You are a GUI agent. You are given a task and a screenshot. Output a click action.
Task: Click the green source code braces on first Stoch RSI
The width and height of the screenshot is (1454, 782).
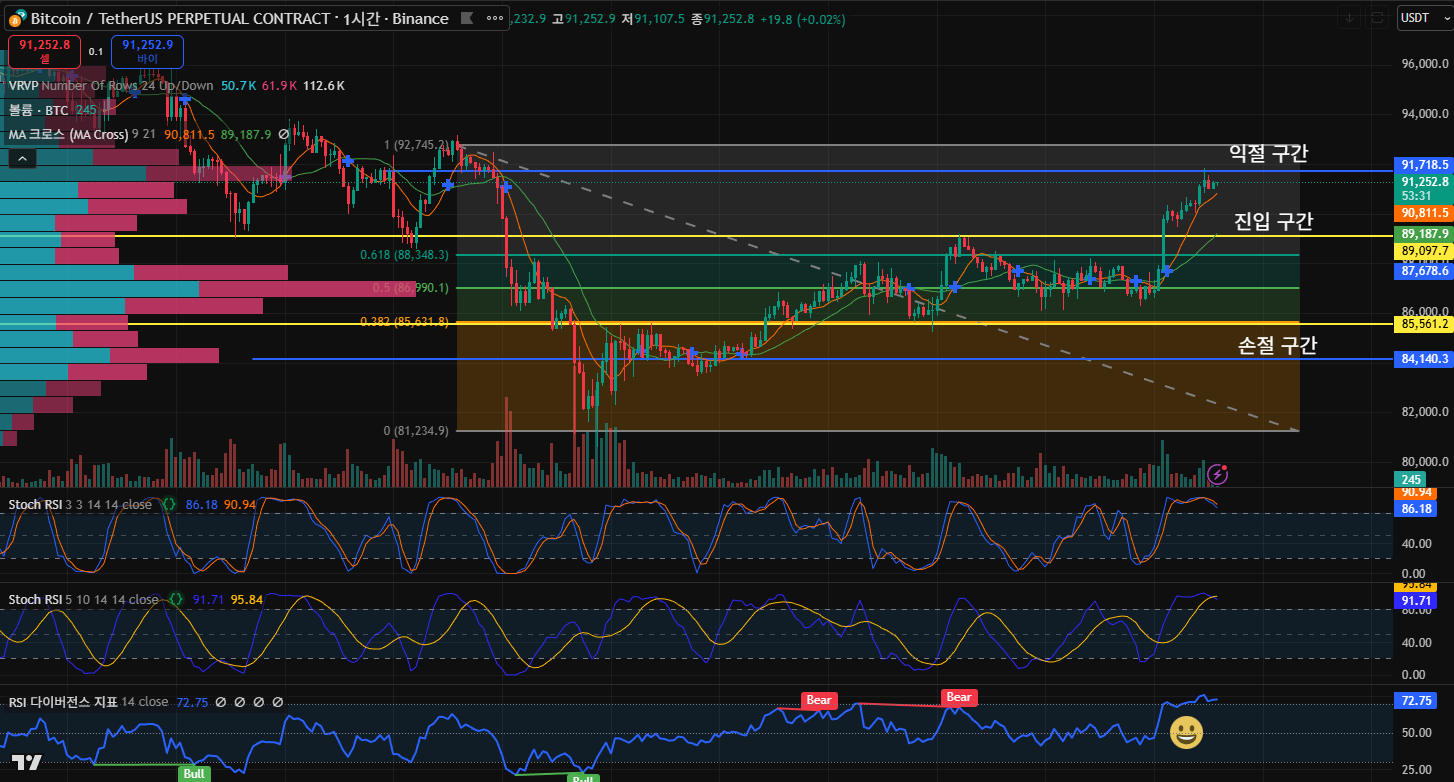pyautogui.click(x=169, y=505)
